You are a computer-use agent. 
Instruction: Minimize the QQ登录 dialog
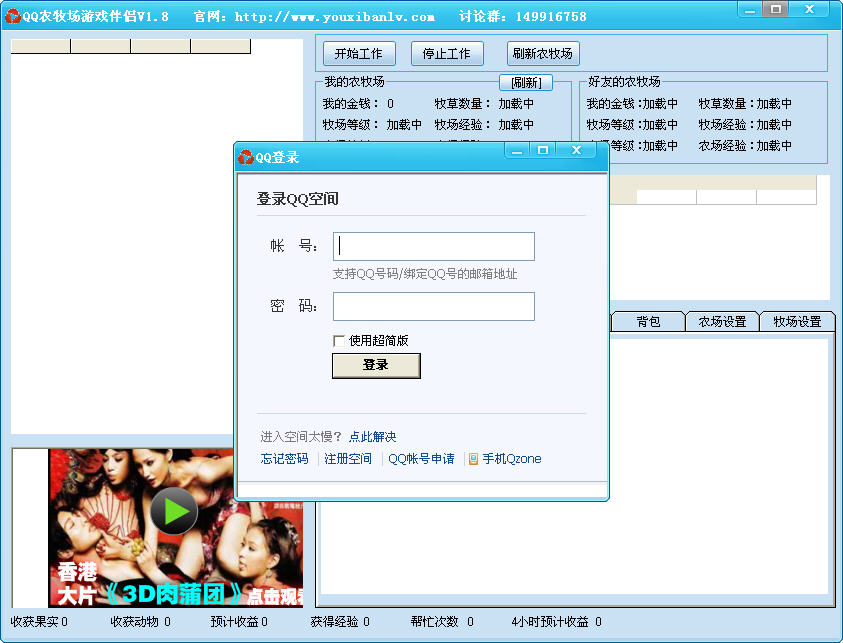[517, 150]
